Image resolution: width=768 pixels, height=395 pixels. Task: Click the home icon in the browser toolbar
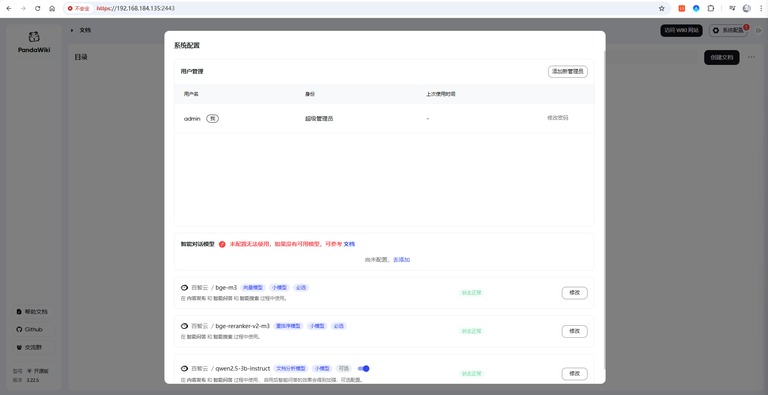coord(52,8)
